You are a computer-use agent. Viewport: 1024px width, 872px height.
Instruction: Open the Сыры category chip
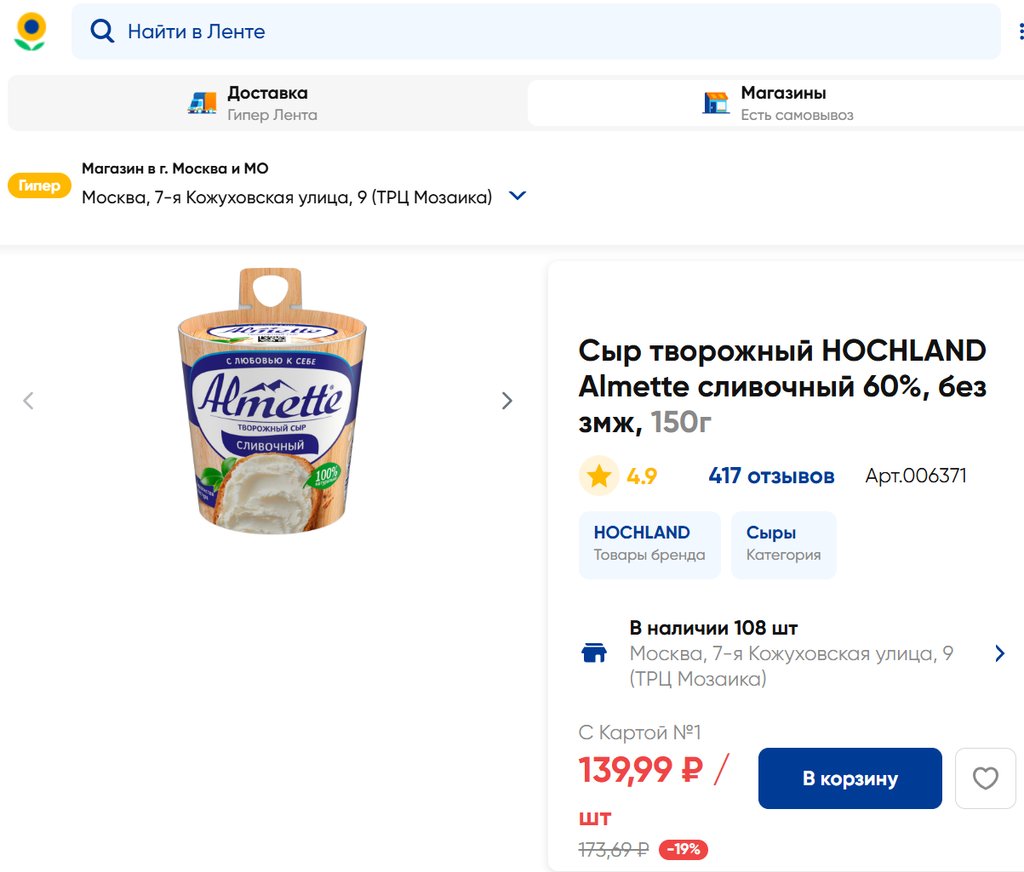(x=783, y=544)
